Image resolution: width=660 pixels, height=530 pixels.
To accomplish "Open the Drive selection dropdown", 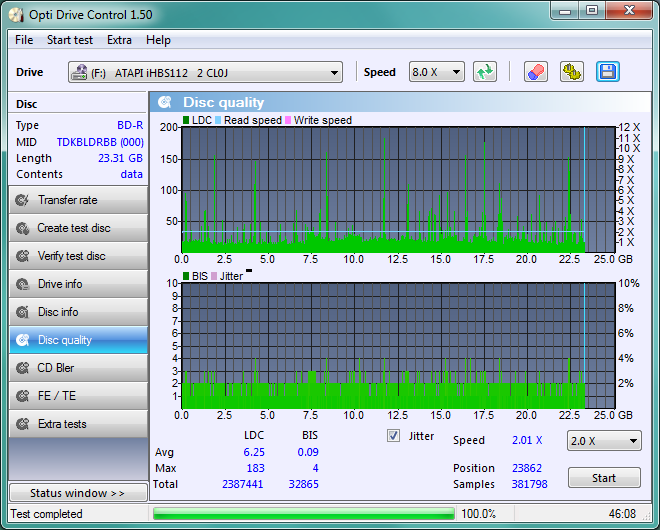I will coord(205,72).
